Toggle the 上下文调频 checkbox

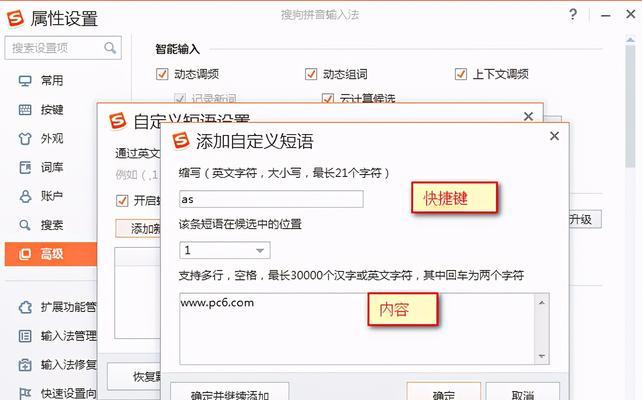click(461, 74)
